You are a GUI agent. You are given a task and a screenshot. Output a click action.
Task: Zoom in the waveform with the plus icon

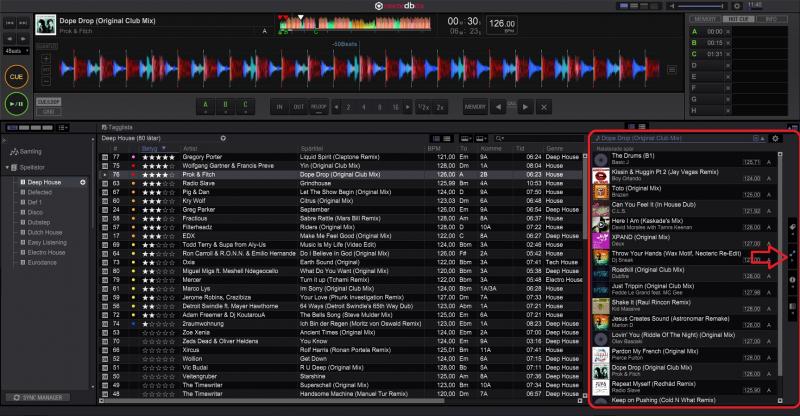tap(46, 59)
